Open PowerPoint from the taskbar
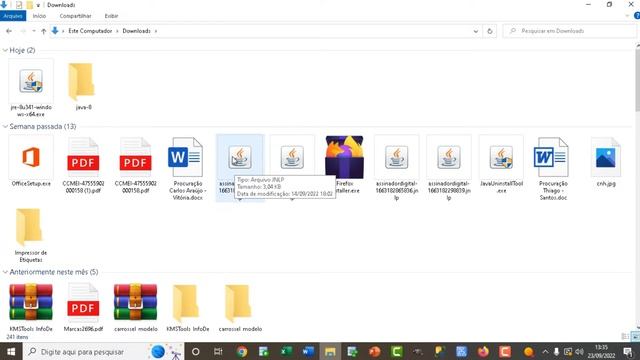Image resolution: width=640 pixels, height=360 pixels. click(374, 351)
